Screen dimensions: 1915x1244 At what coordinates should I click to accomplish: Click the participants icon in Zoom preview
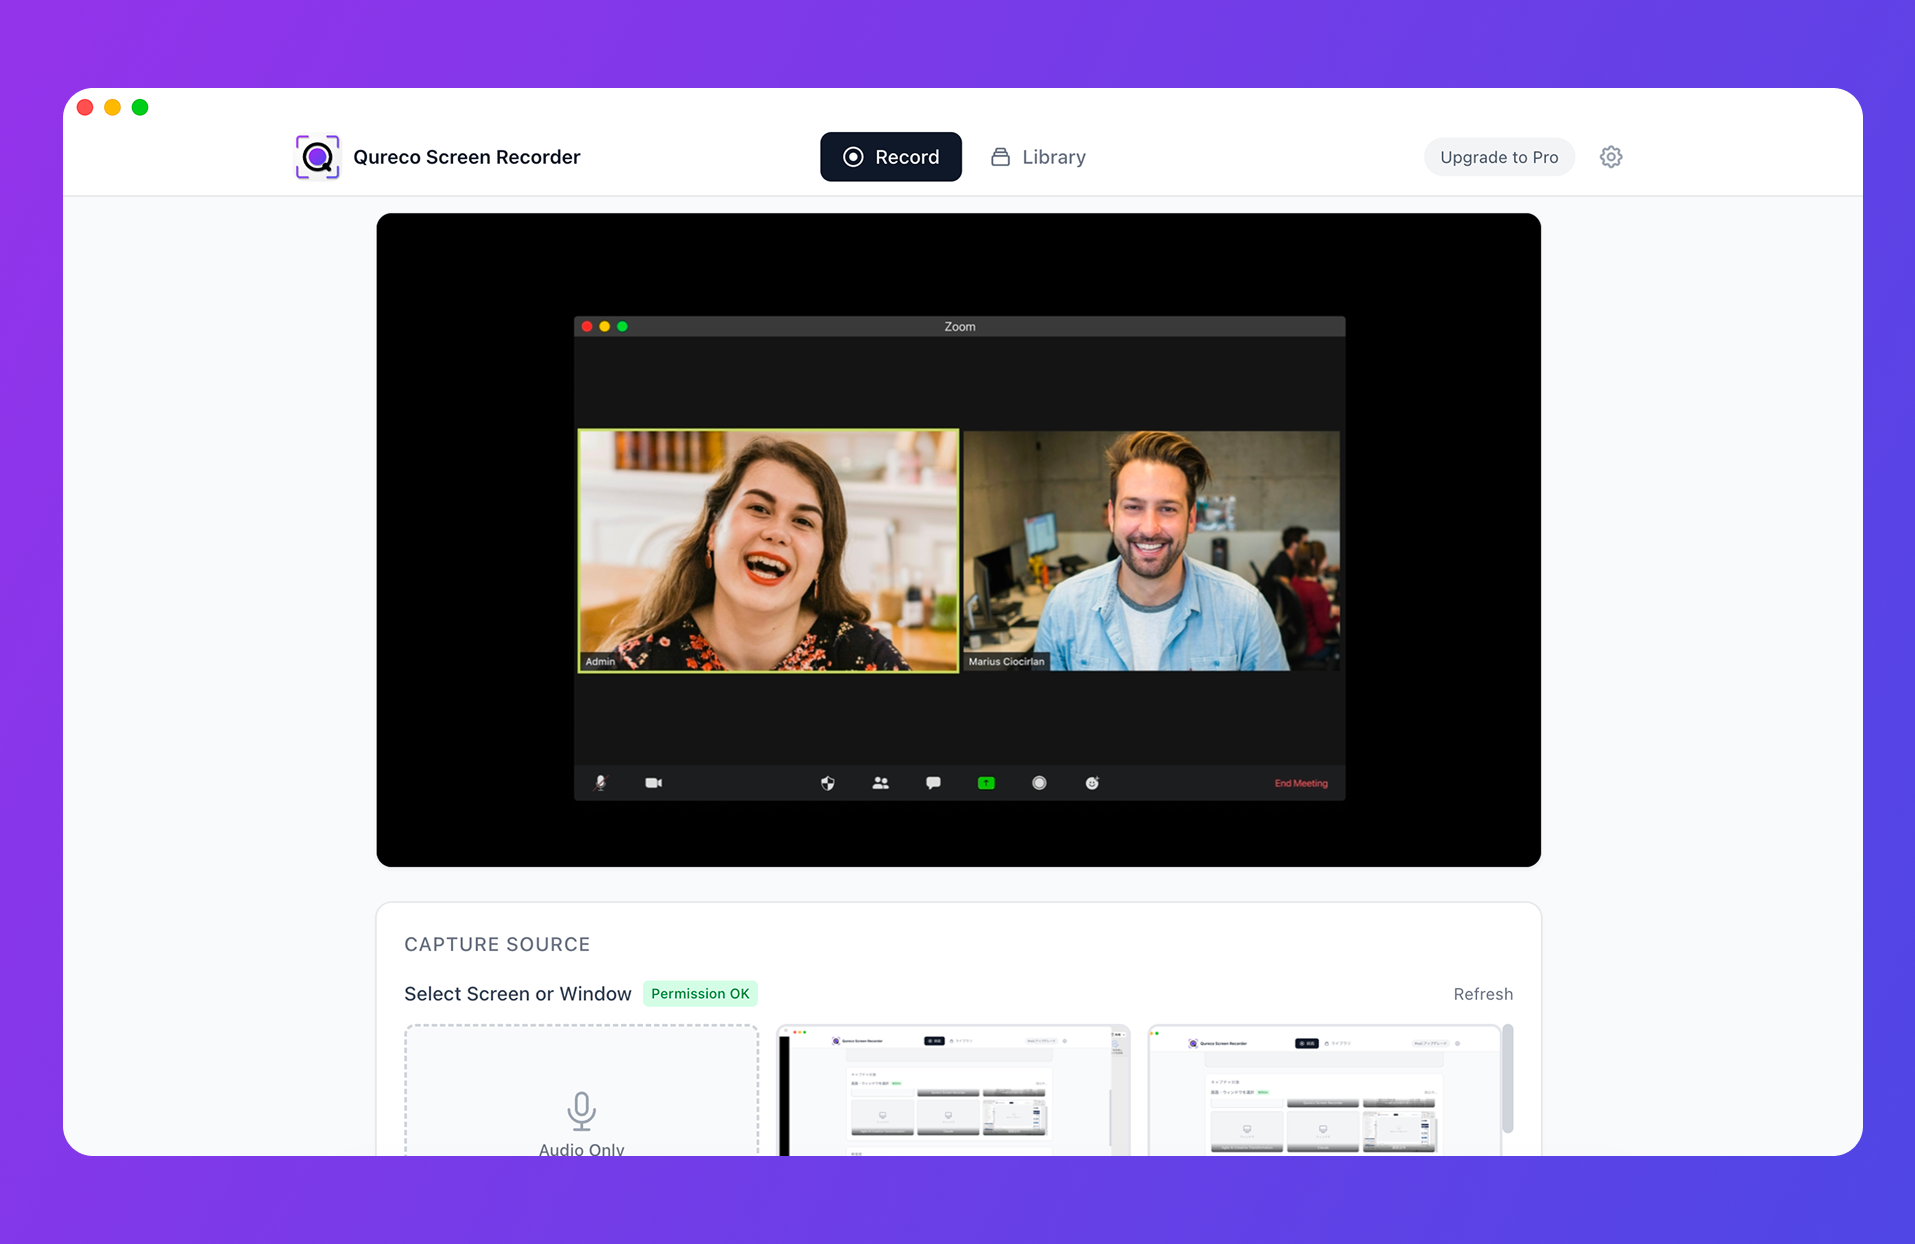point(880,783)
